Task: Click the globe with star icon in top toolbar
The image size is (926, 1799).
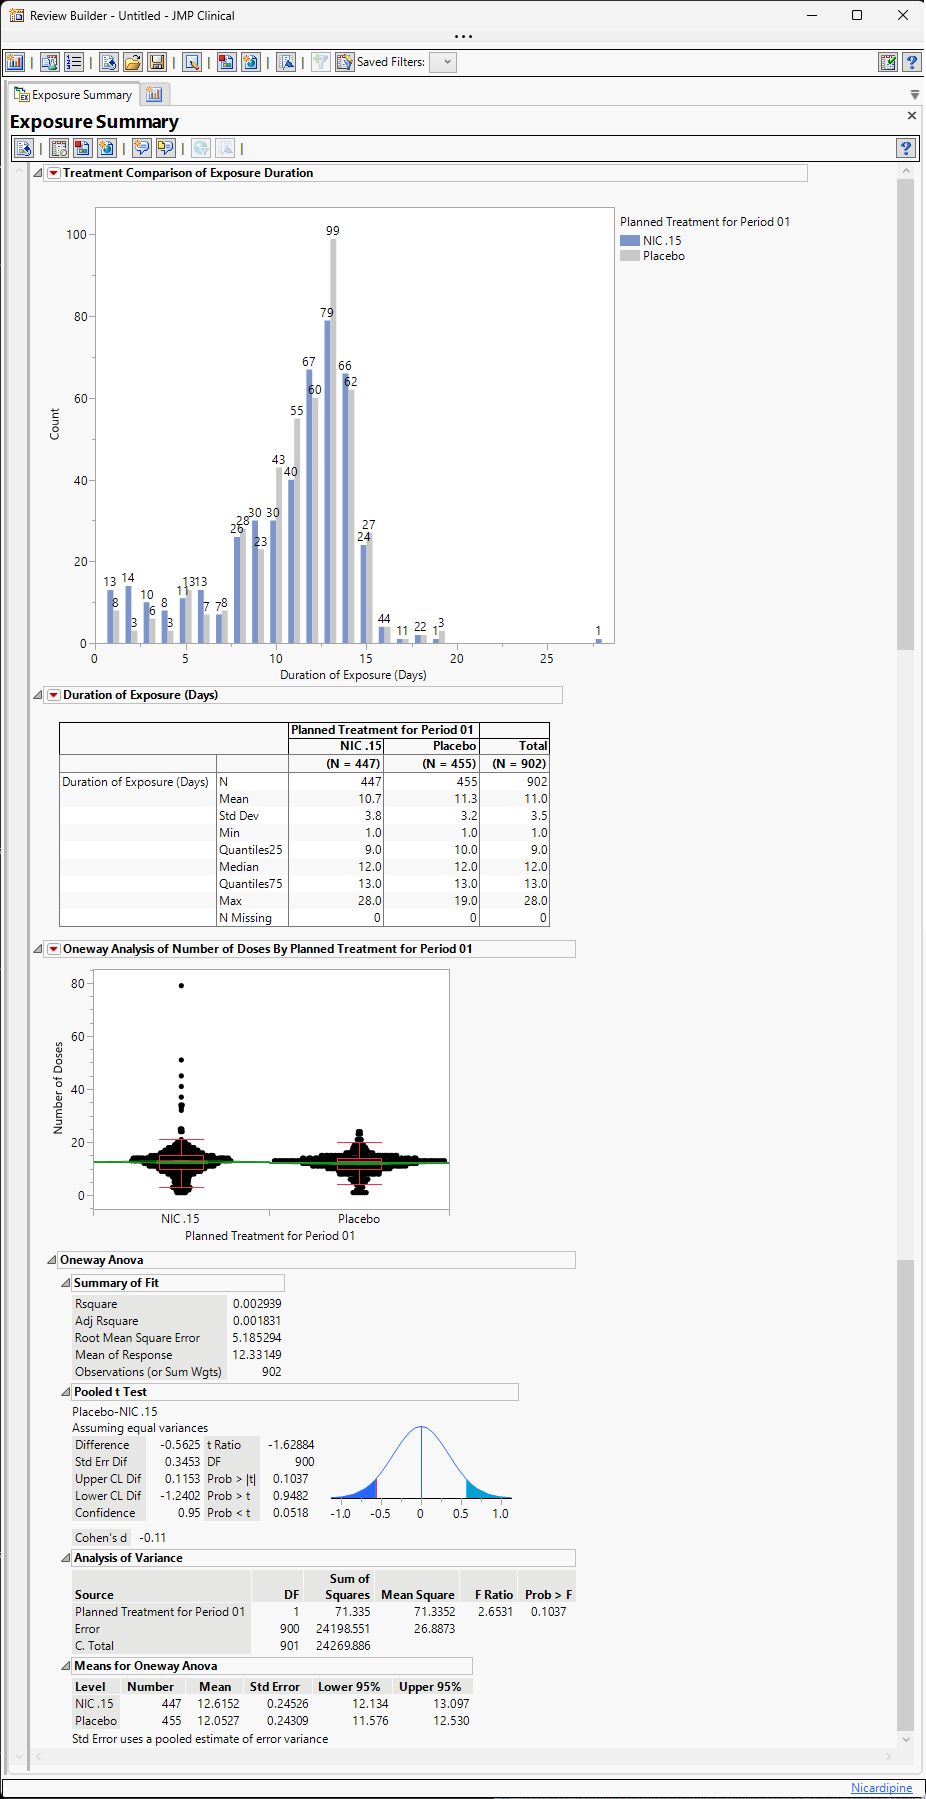Action: click(251, 62)
